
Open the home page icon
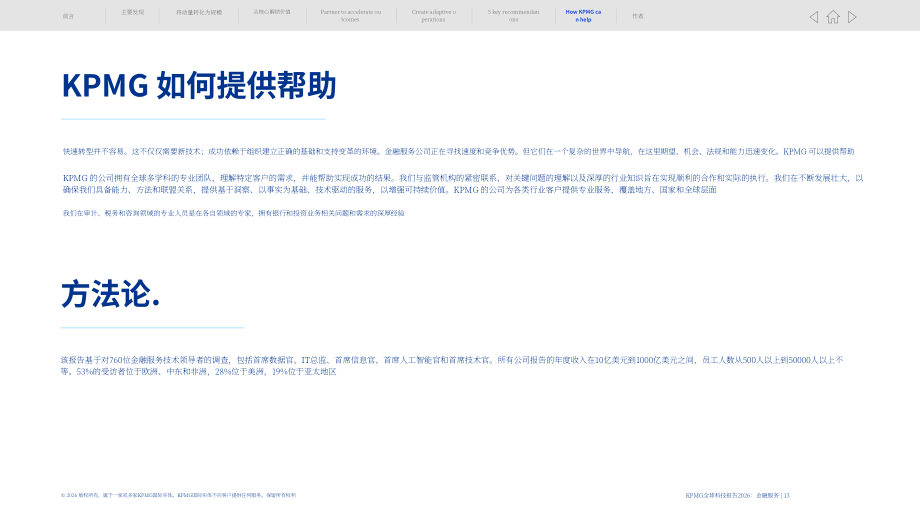pyautogui.click(x=833, y=17)
